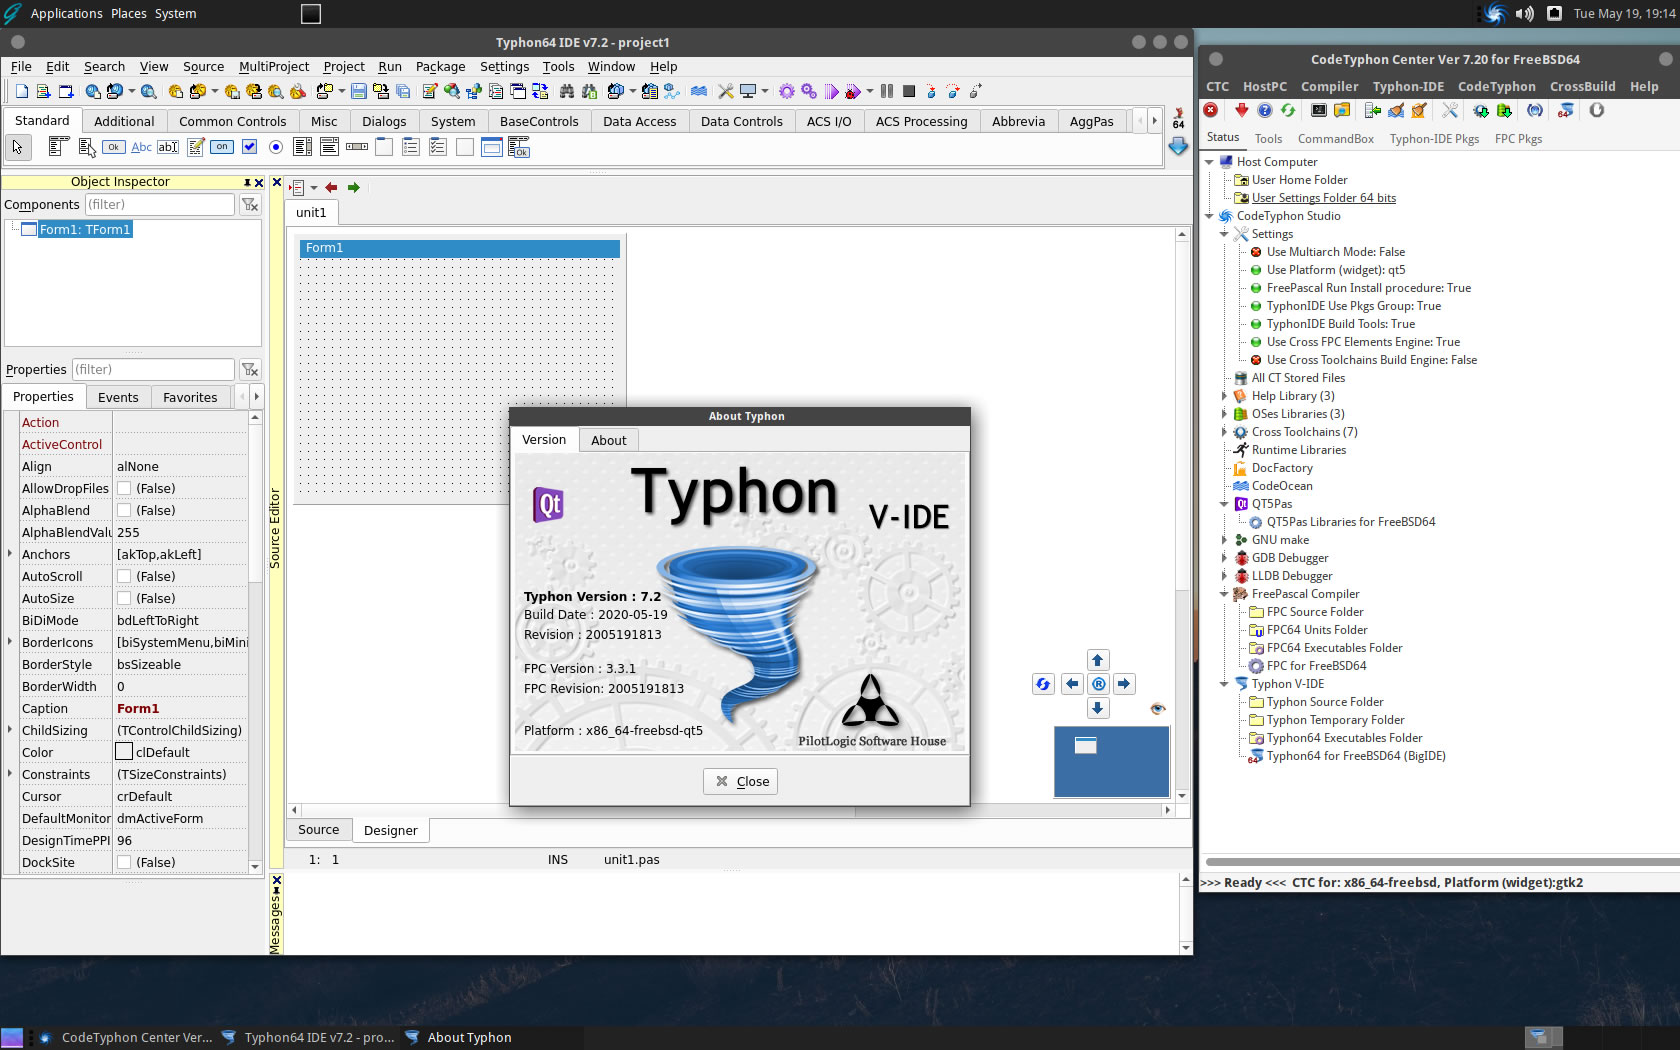Image resolution: width=1680 pixels, height=1050 pixels.
Task: Select the TToggleBox on component
Action: pyautogui.click(x=222, y=147)
